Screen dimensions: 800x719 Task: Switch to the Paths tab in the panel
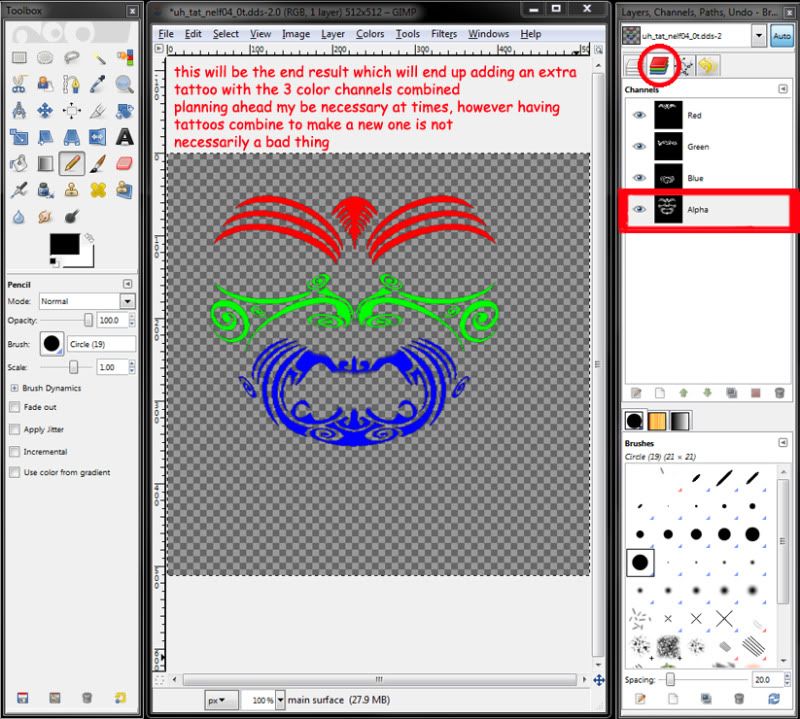[685, 66]
